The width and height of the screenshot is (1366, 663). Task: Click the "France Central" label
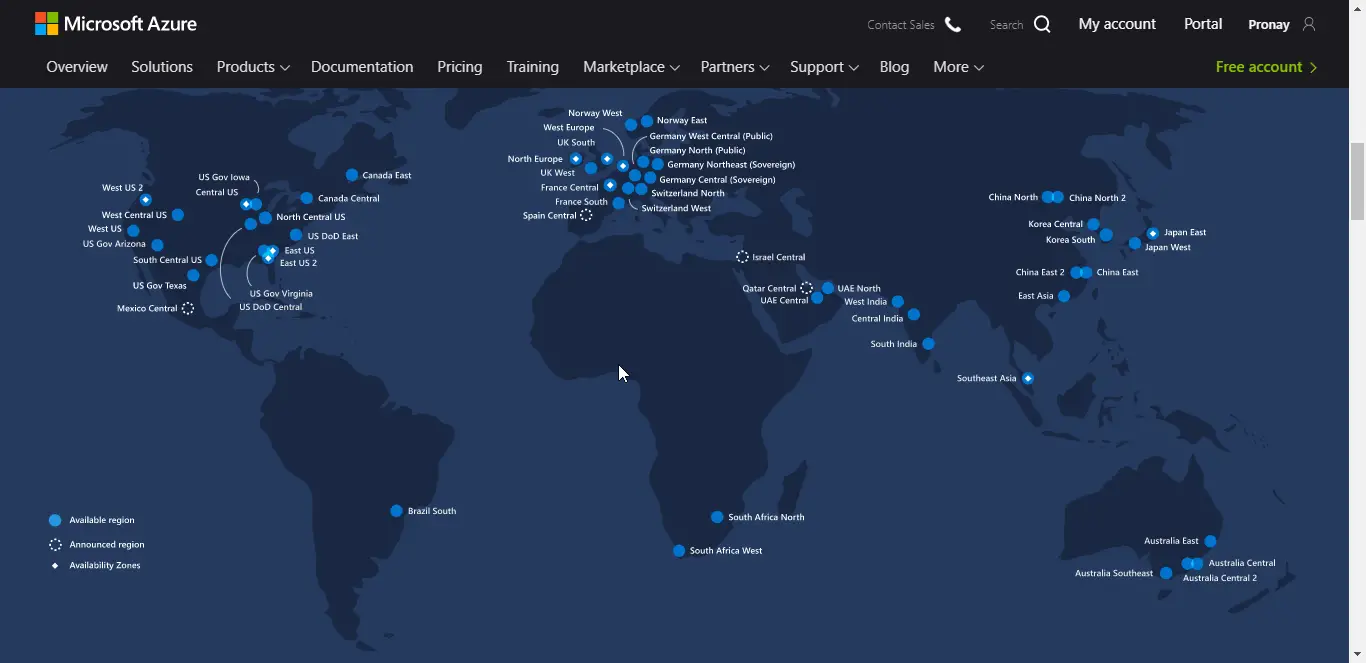[x=570, y=188]
